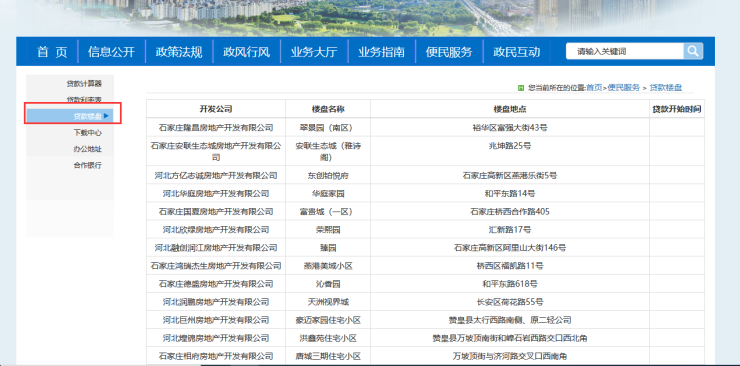Viewport: 740px width, 366px height.
Task: Click address 和平东路14号
Action: point(510,193)
